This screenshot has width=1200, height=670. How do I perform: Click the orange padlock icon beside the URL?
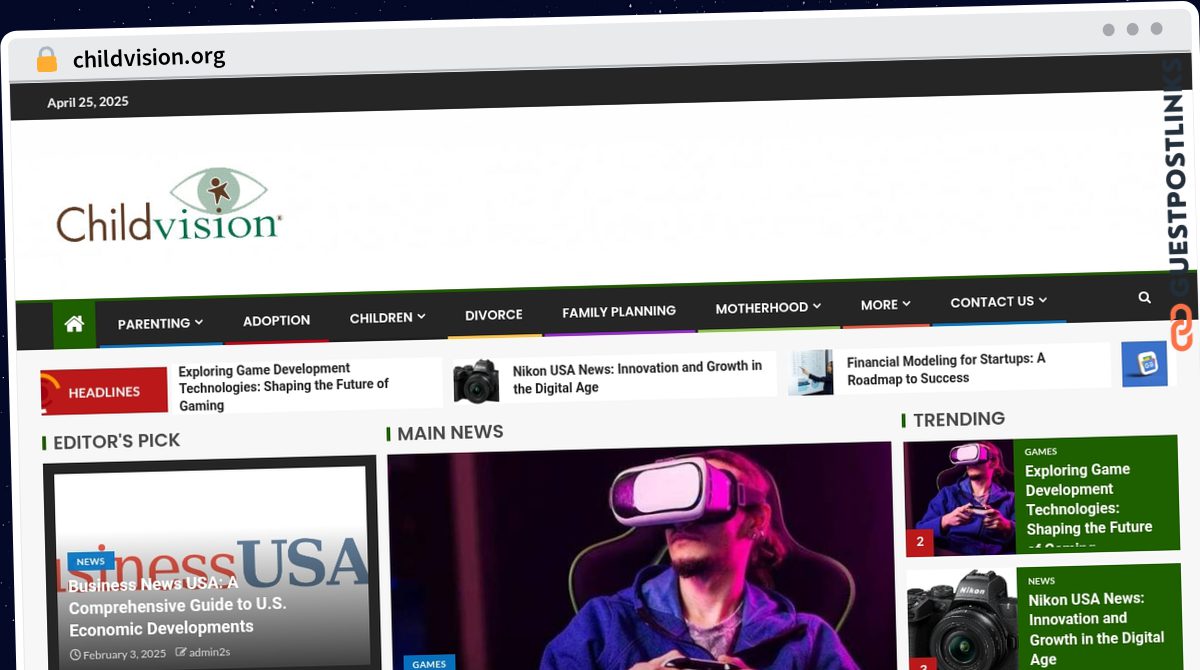coord(46,59)
